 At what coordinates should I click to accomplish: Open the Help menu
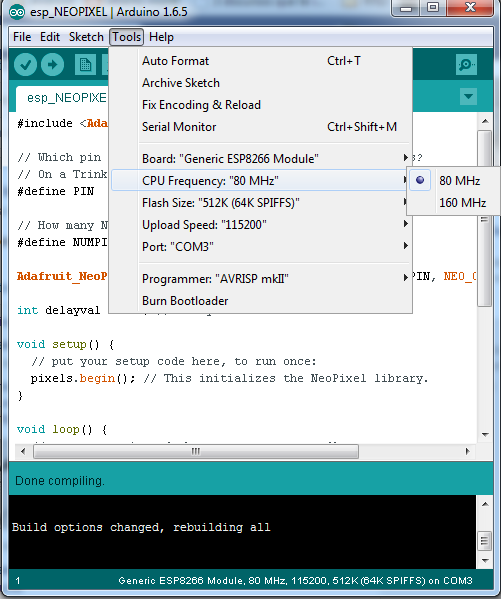click(x=161, y=37)
